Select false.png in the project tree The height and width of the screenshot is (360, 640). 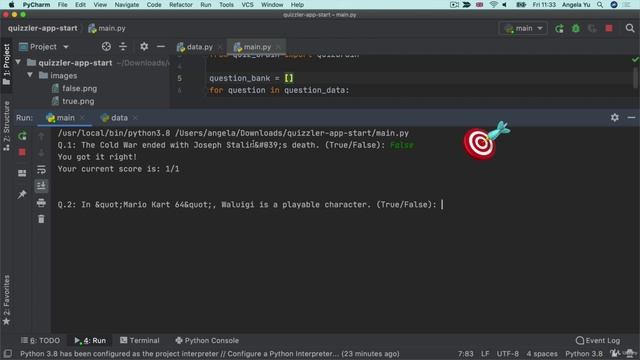80,88
